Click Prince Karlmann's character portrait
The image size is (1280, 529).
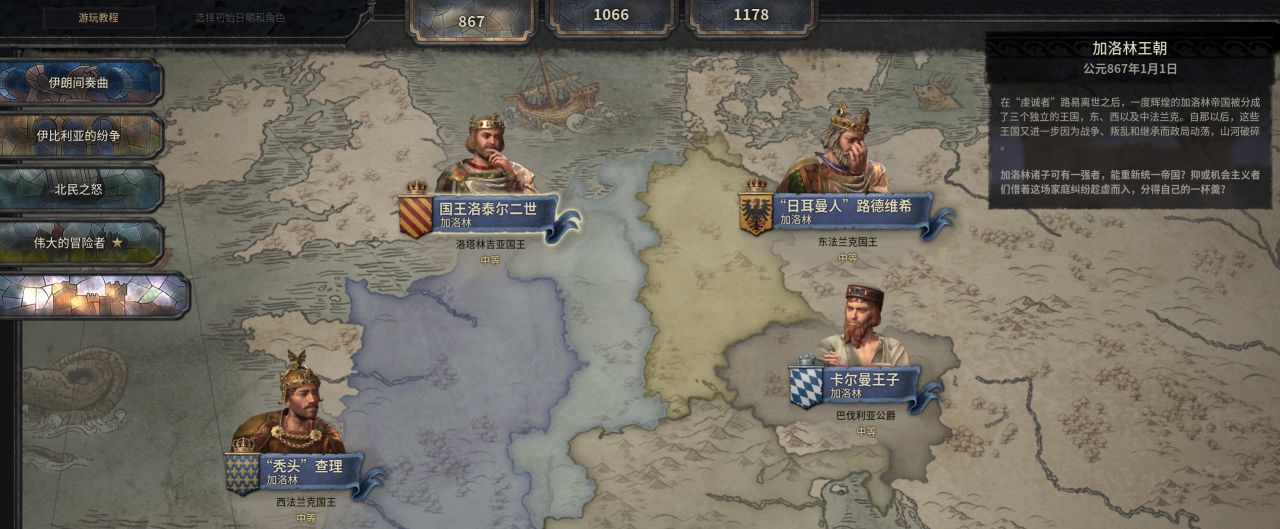tap(862, 326)
